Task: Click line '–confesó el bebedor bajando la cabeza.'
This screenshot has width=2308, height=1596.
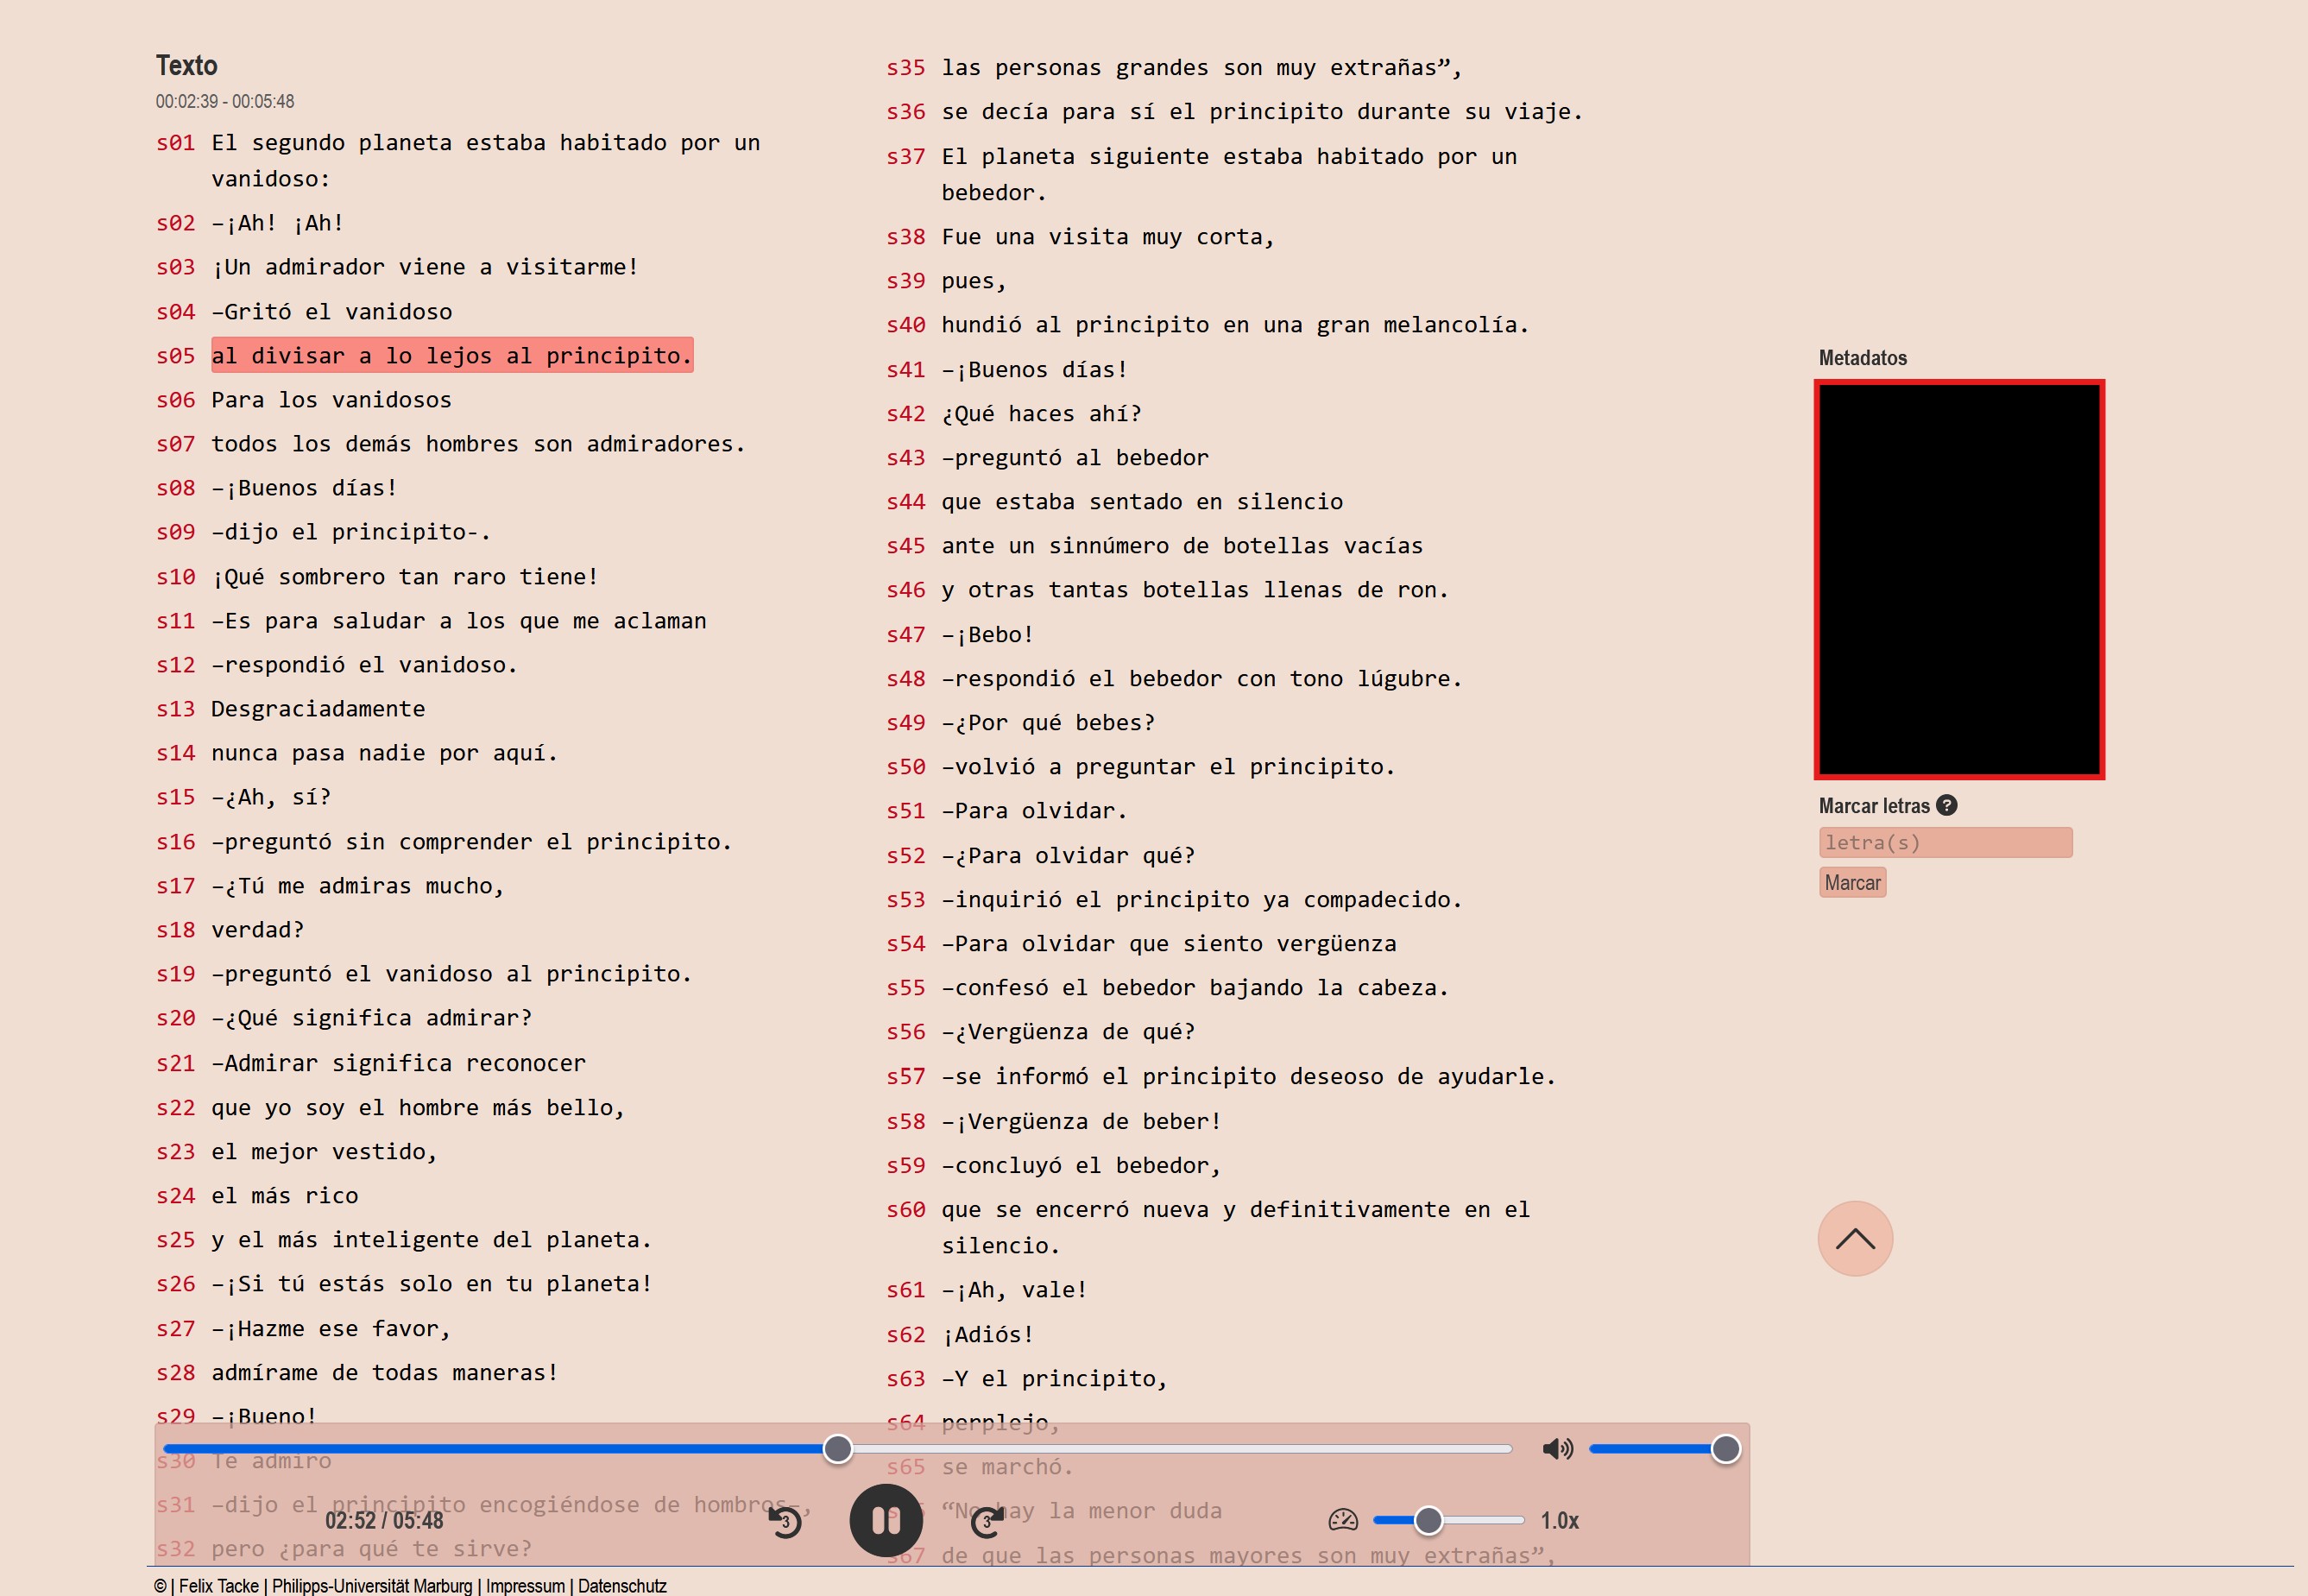Action: pyautogui.click(x=1195, y=987)
